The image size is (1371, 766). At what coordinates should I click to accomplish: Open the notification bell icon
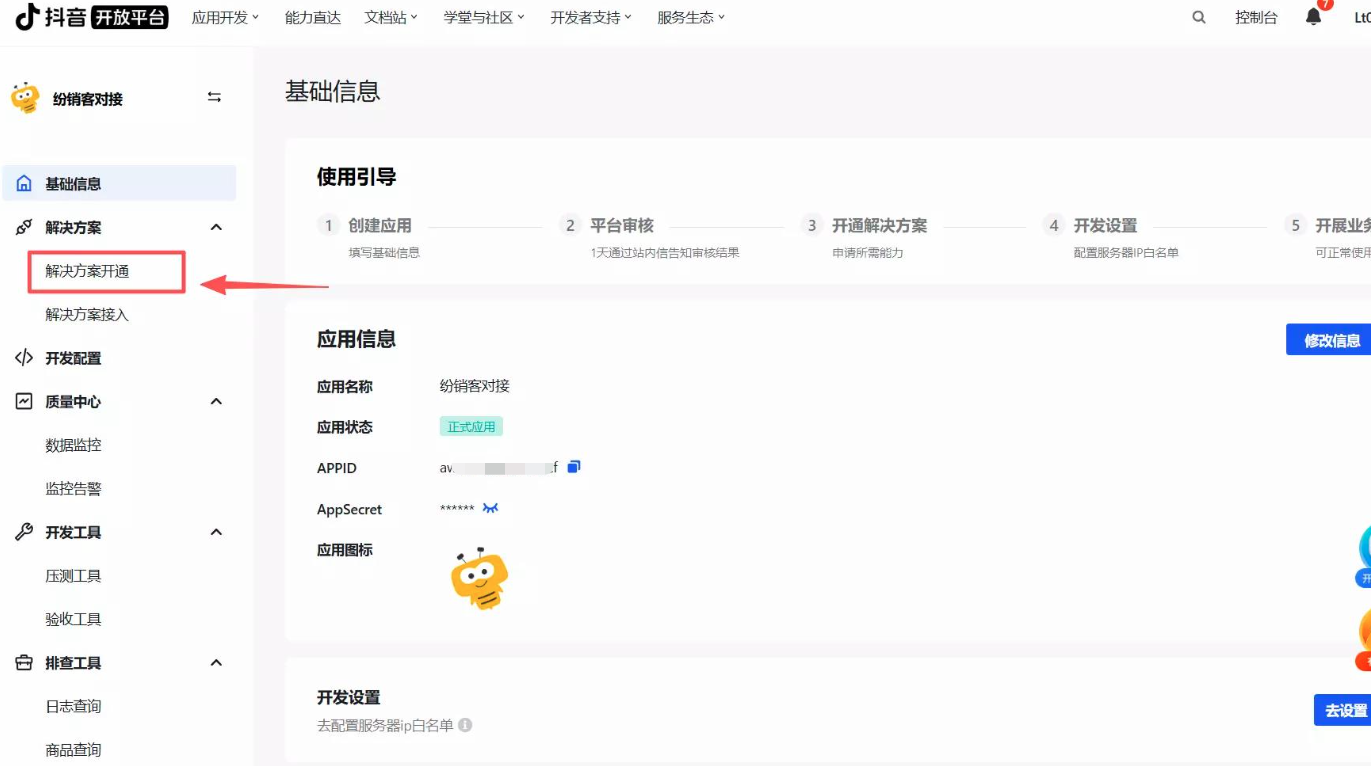(1313, 17)
